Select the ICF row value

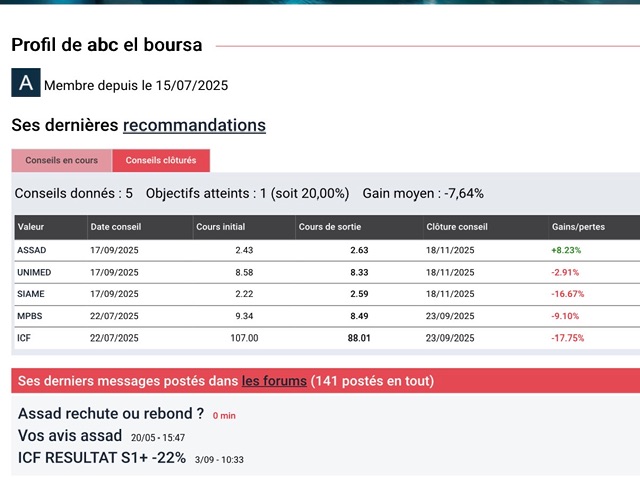click(24, 338)
